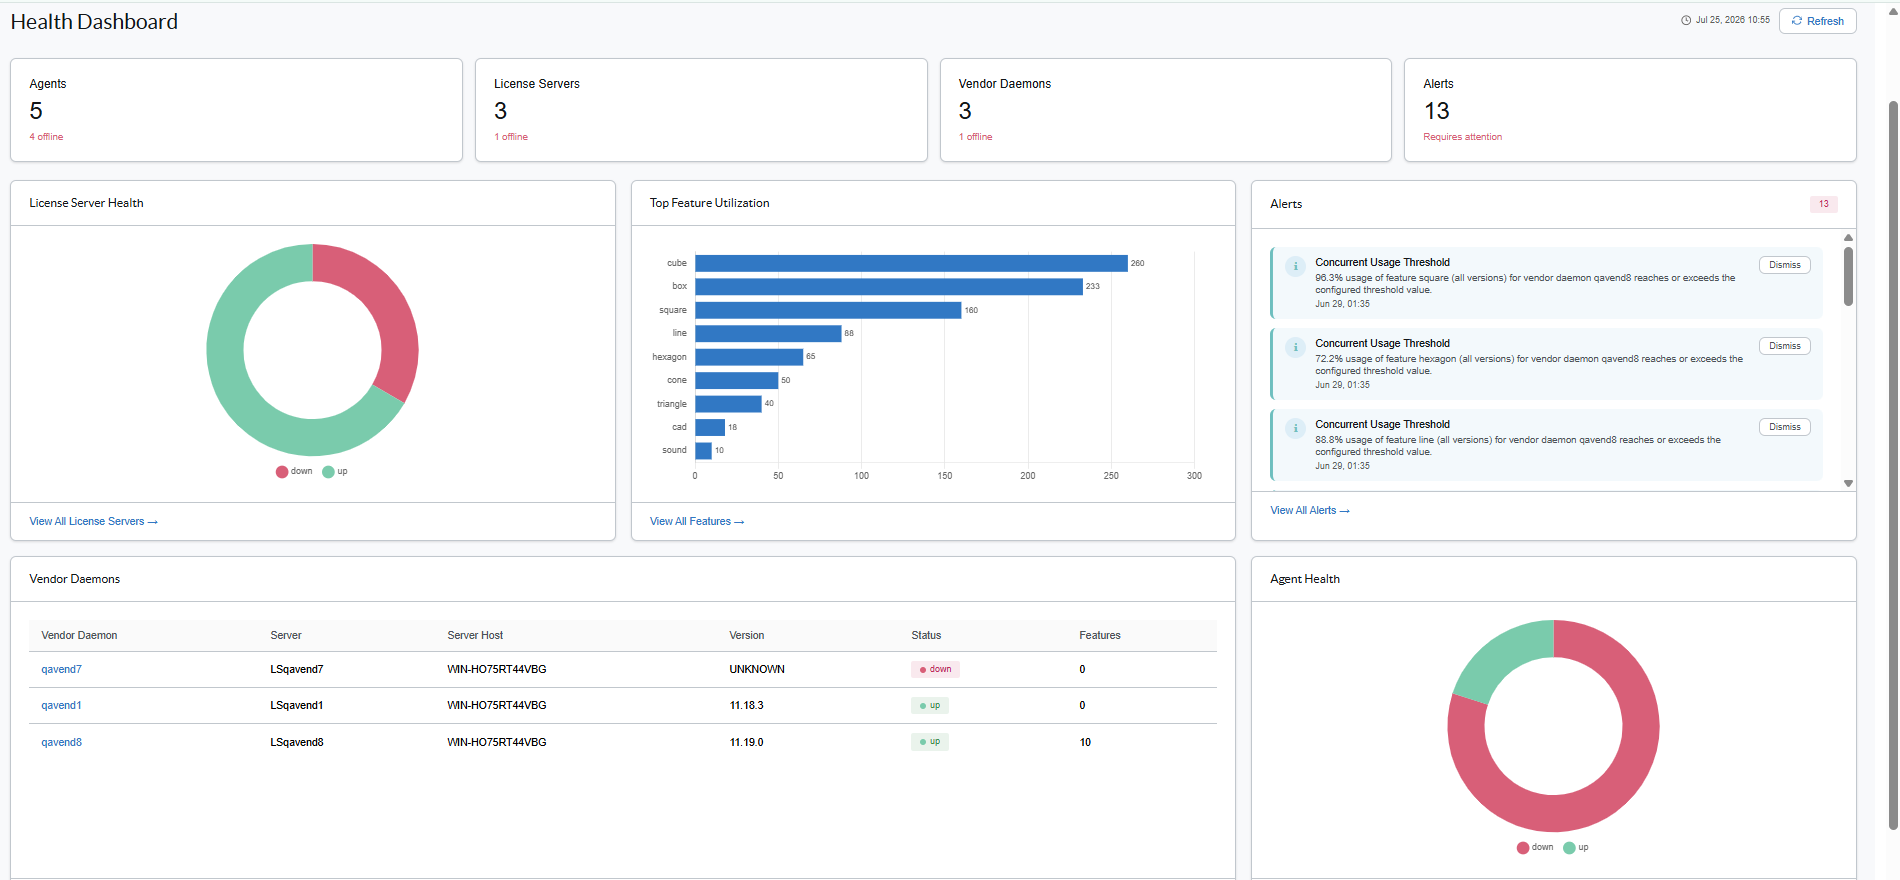Click info icon on square usage alert
Screen dimensions: 1900x880
click(1295, 266)
